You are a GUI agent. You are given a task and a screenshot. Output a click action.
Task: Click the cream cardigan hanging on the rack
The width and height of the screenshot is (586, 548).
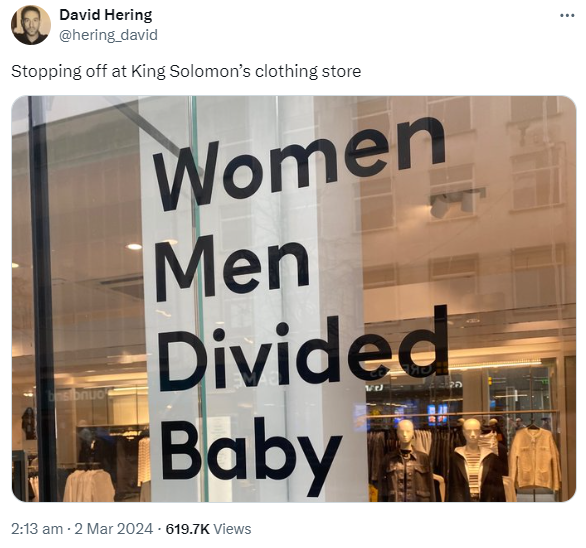pos(535,459)
